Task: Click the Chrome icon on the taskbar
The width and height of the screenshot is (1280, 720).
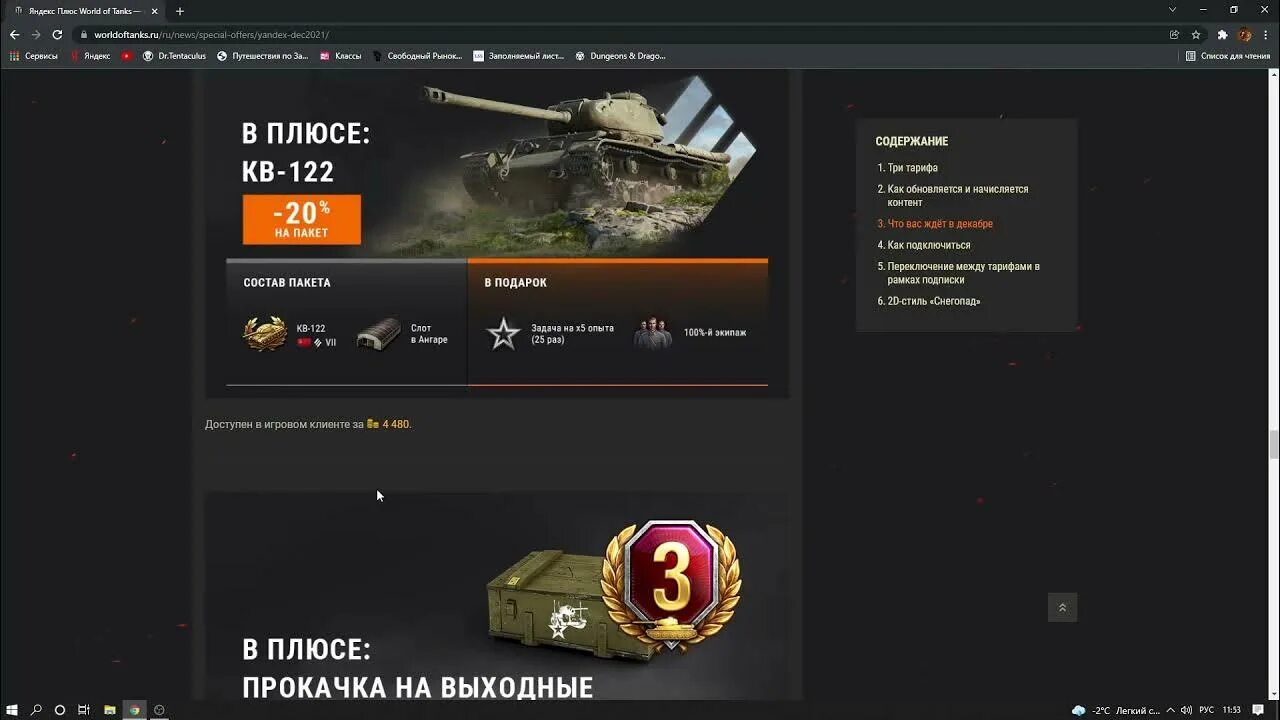Action: pyautogui.click(x=134, y=710)
